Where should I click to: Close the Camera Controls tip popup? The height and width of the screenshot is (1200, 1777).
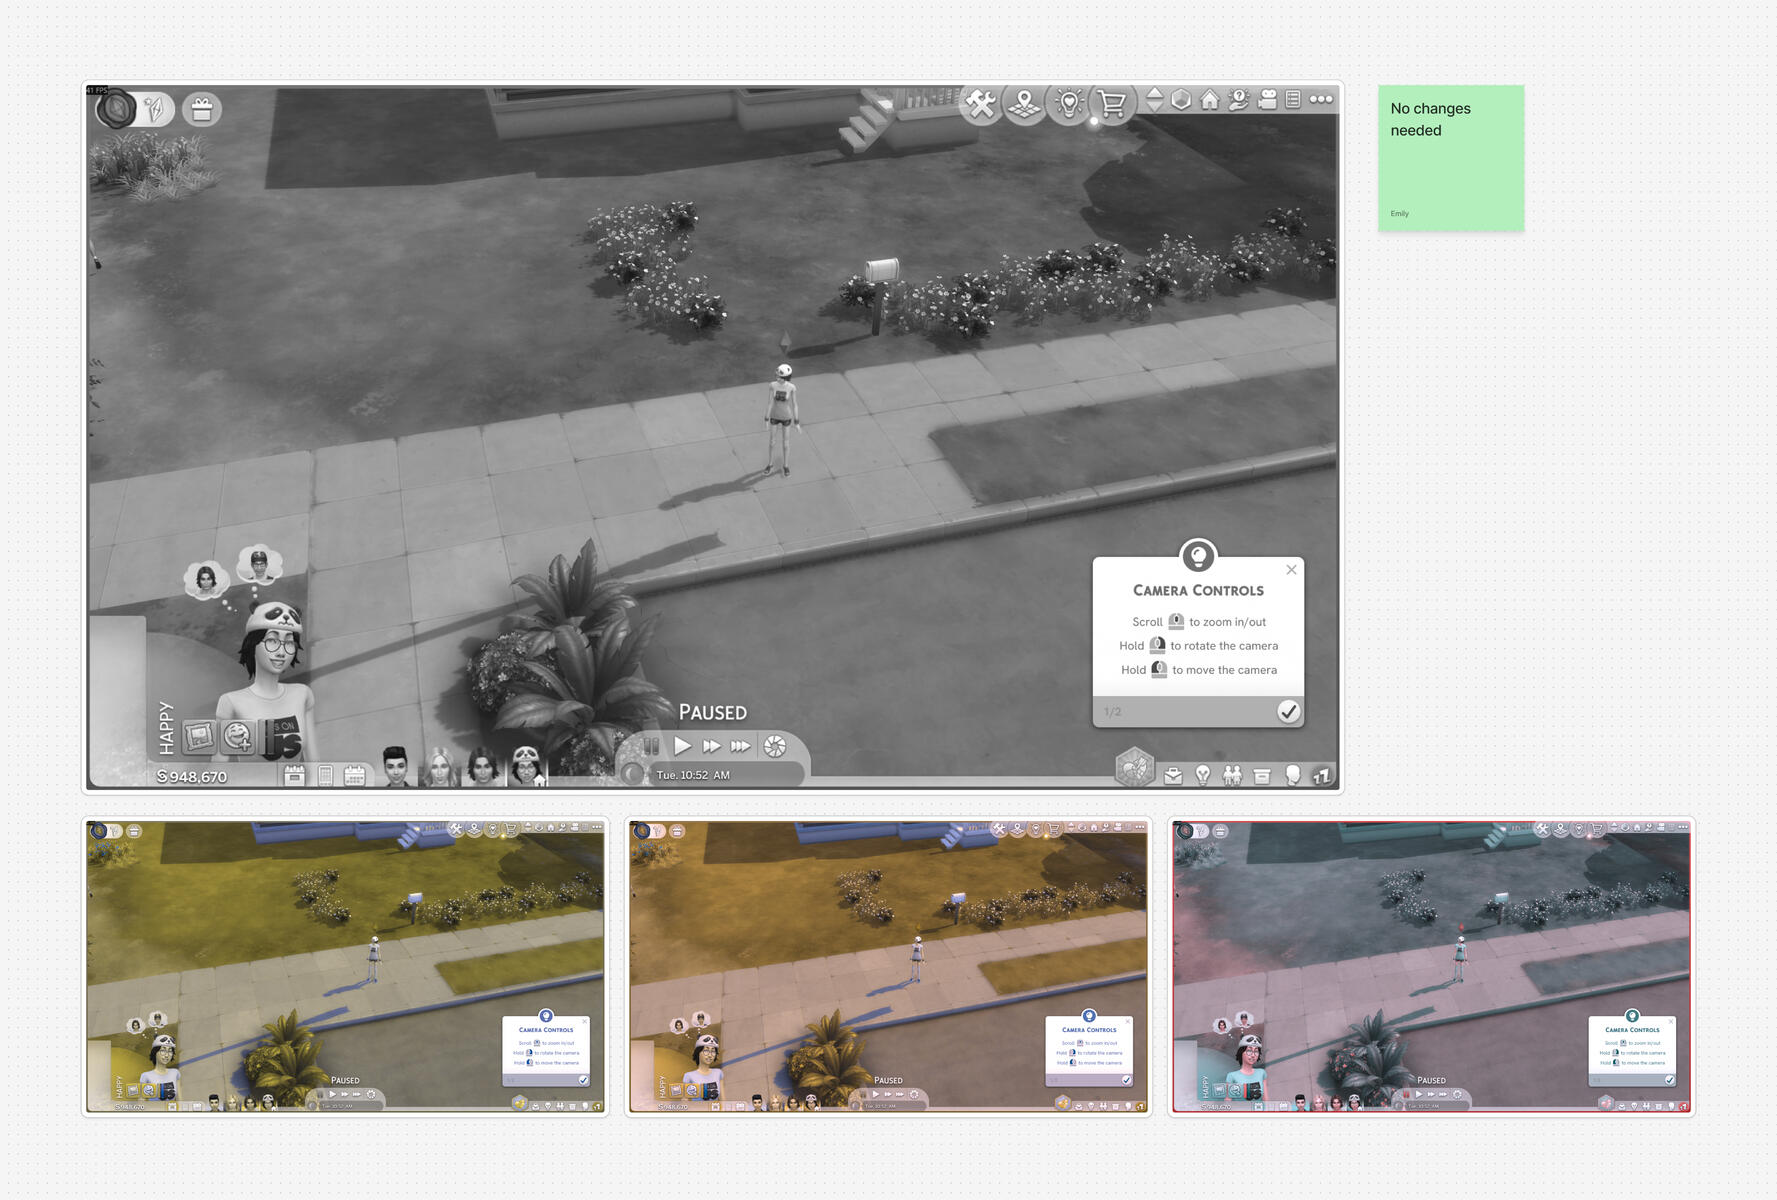[1291, 569]
